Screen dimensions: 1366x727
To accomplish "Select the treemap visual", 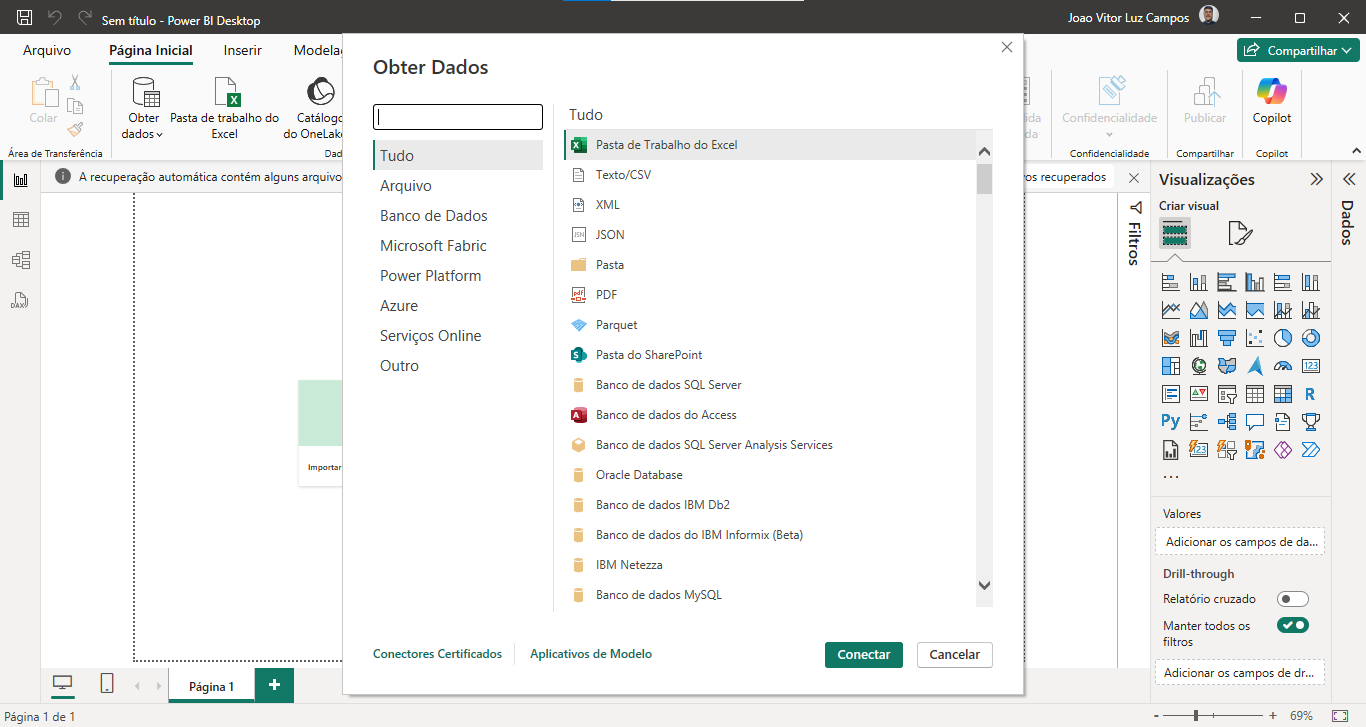I will click(x=1171, y=367).
